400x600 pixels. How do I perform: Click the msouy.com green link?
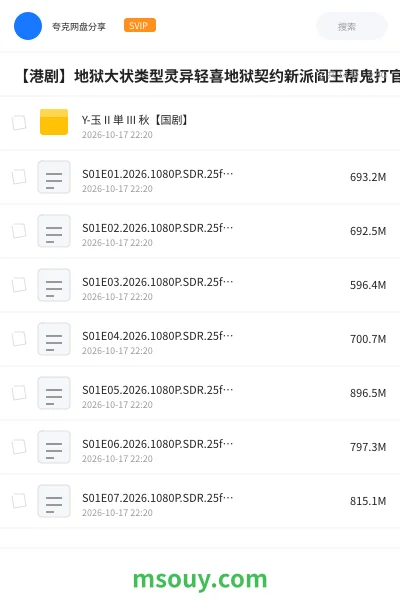tap(200, 580)
